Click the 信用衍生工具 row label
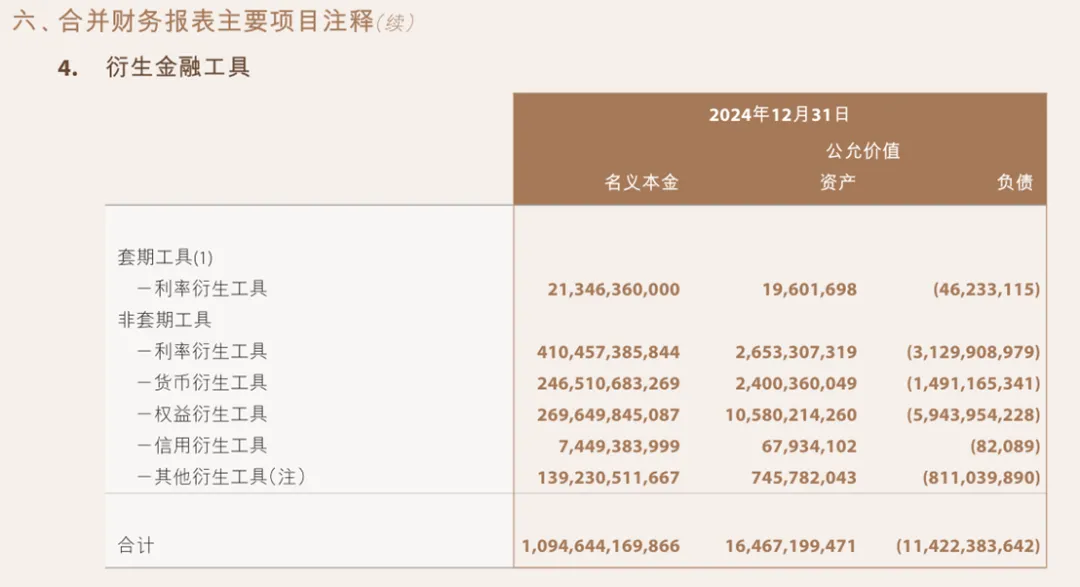Screen dimensions: 1080x587 click(202, 446)
